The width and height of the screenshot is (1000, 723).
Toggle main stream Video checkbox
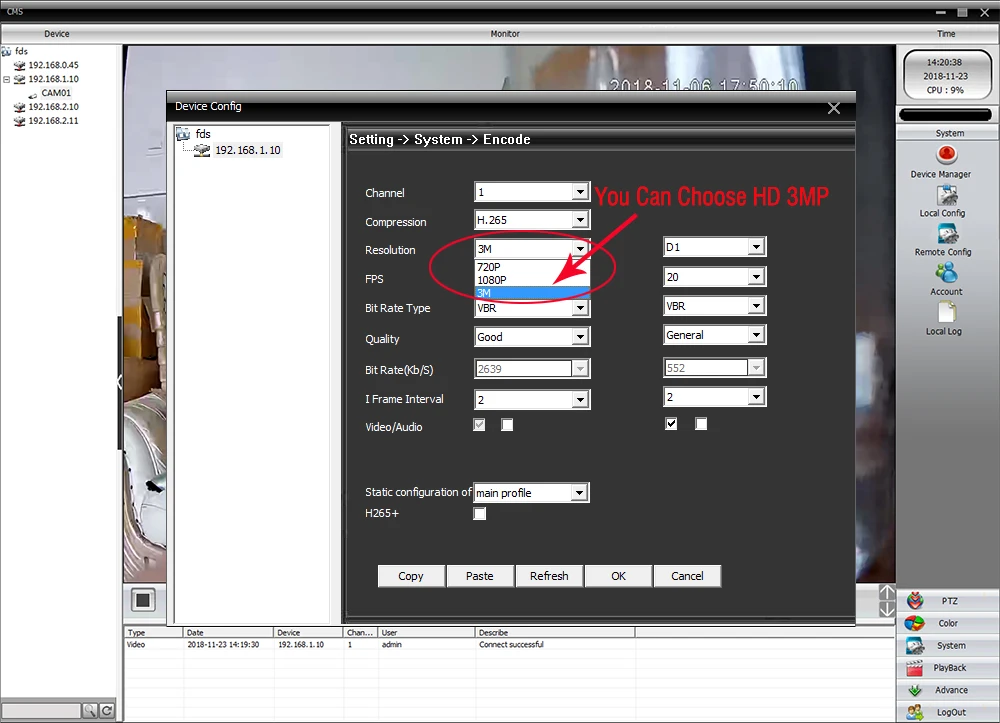[x=479, y=425]
